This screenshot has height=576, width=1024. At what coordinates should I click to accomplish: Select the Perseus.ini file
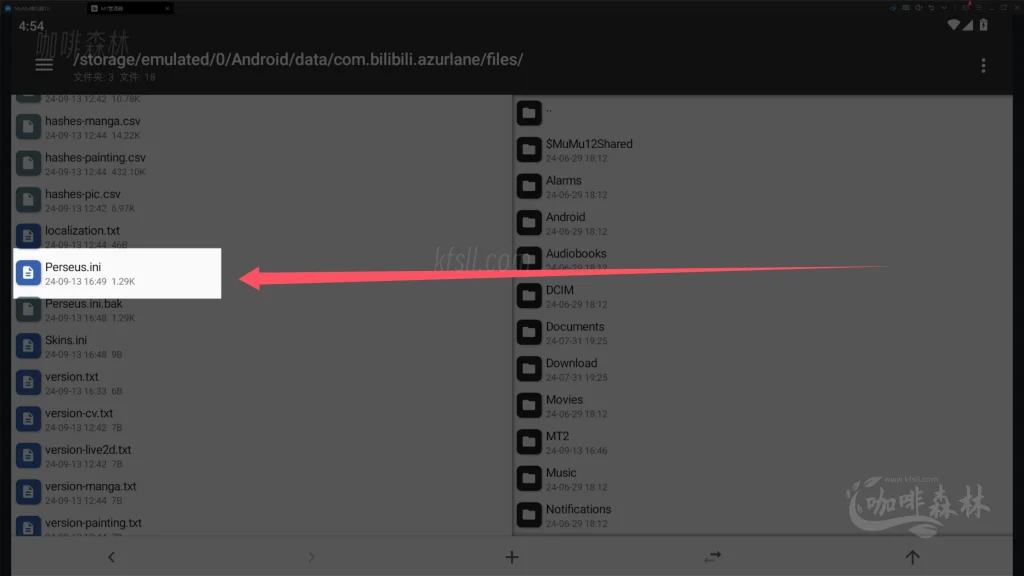(x=118, y=274)
